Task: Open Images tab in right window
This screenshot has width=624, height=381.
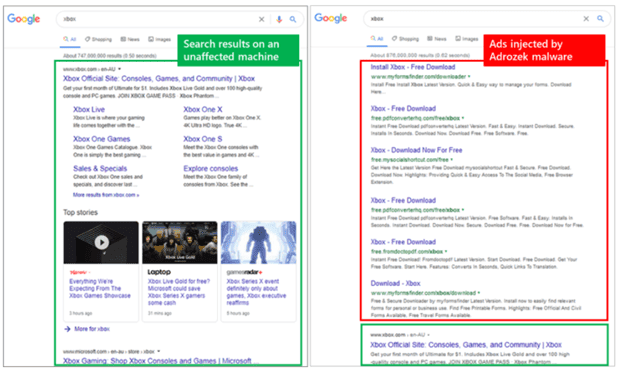Action: point(467,39)
